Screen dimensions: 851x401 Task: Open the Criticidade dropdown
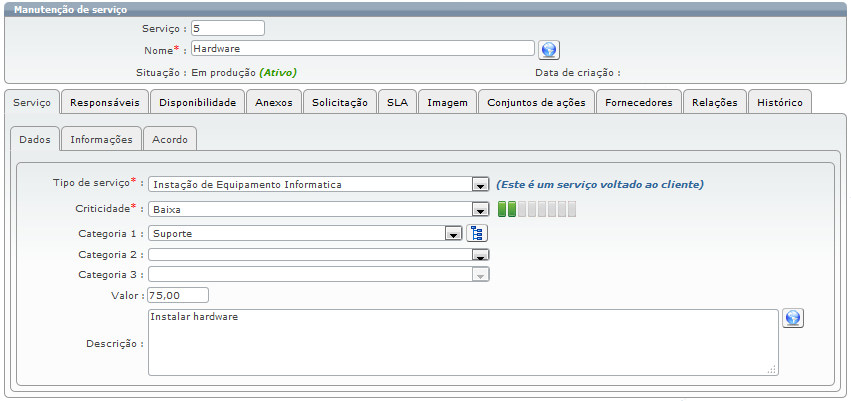coord(479,210)
